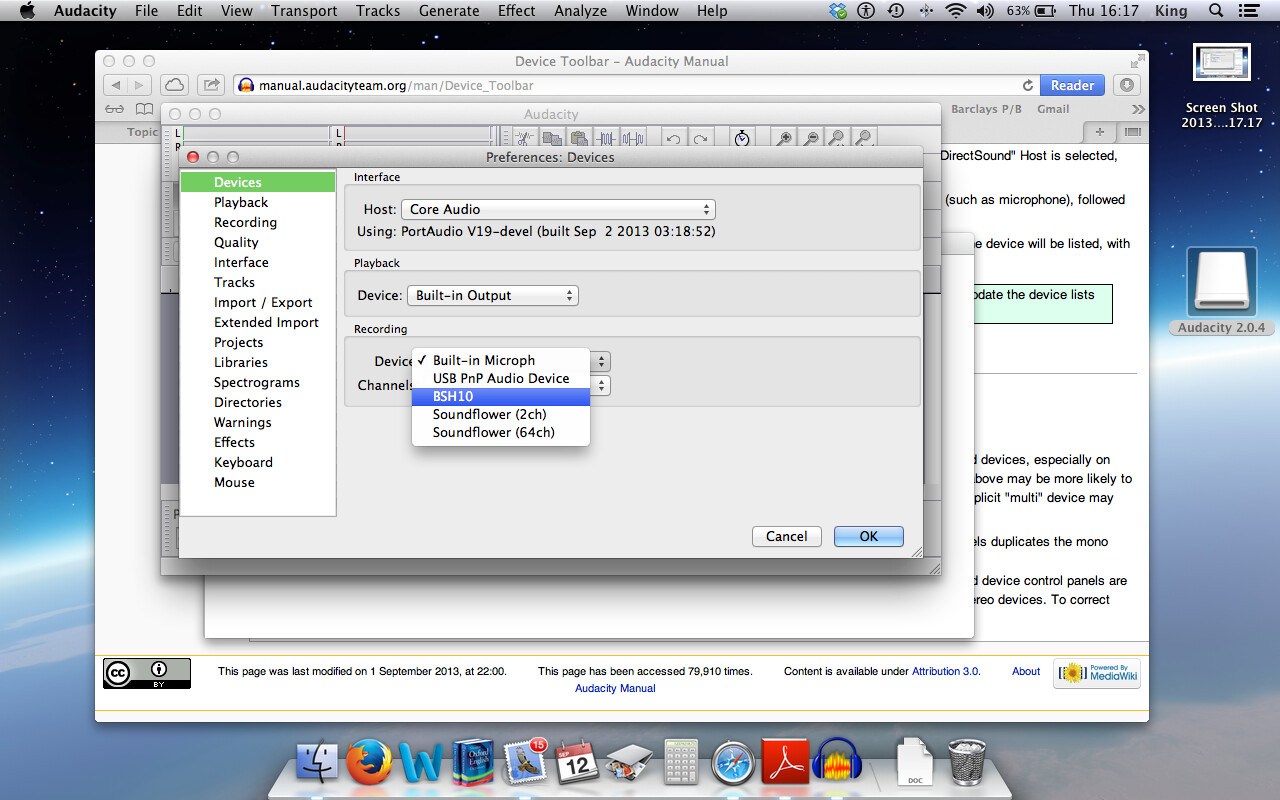Follow the Attribution 3.0 link

(x=946, y=671)
